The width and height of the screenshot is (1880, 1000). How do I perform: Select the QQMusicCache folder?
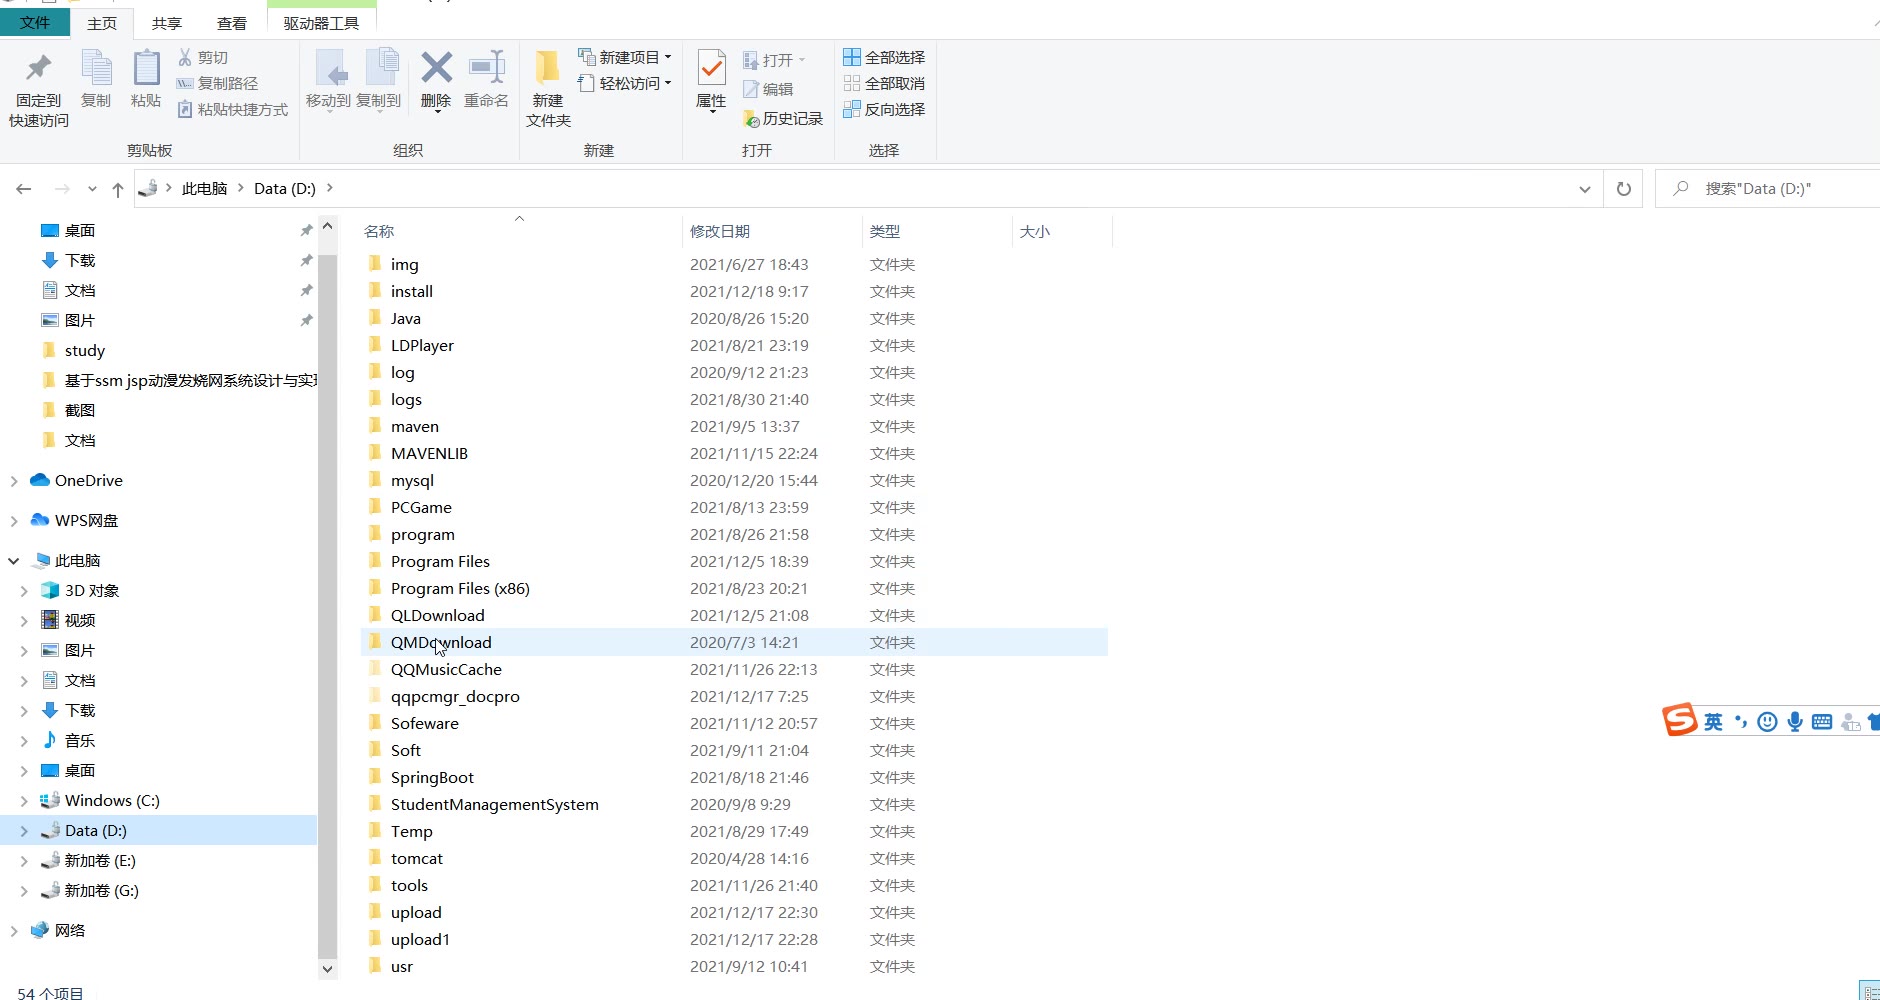coord(734,670)
